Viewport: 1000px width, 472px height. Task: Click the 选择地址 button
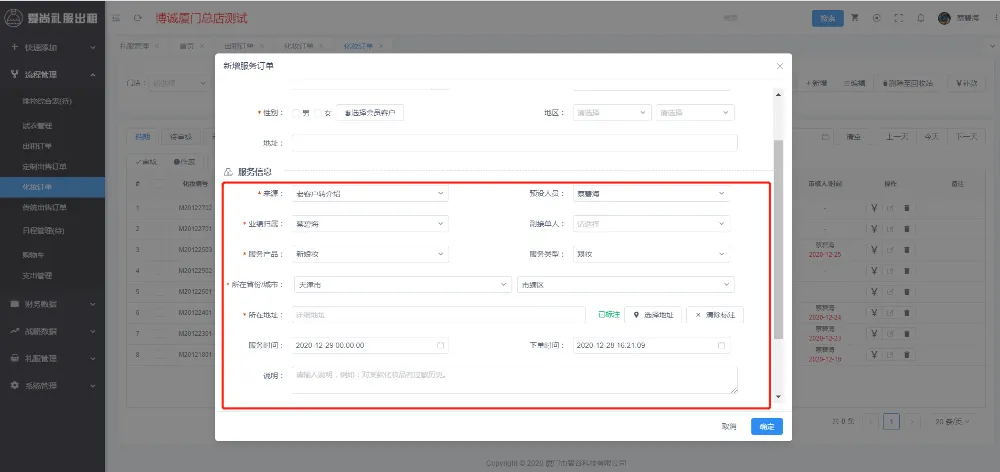pyautogui.click(x=654, y=315)
